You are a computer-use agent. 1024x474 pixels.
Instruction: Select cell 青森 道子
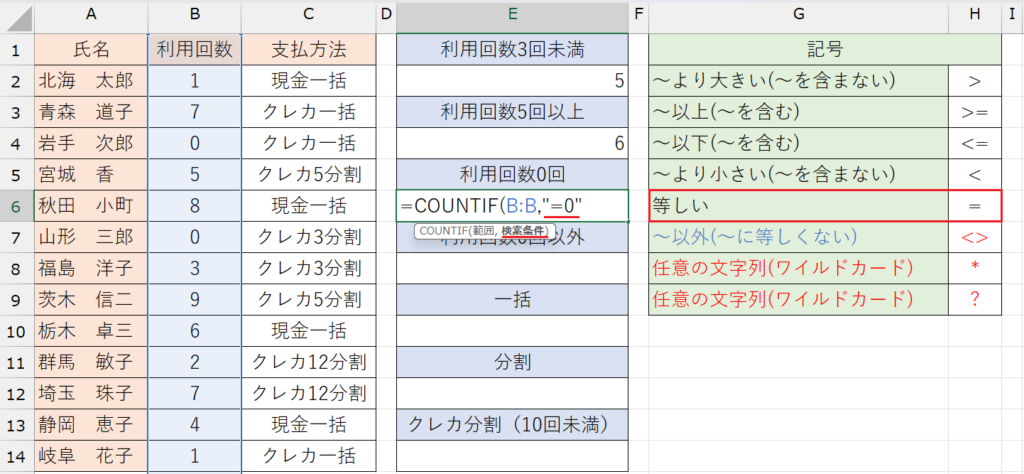click(91, 112)
